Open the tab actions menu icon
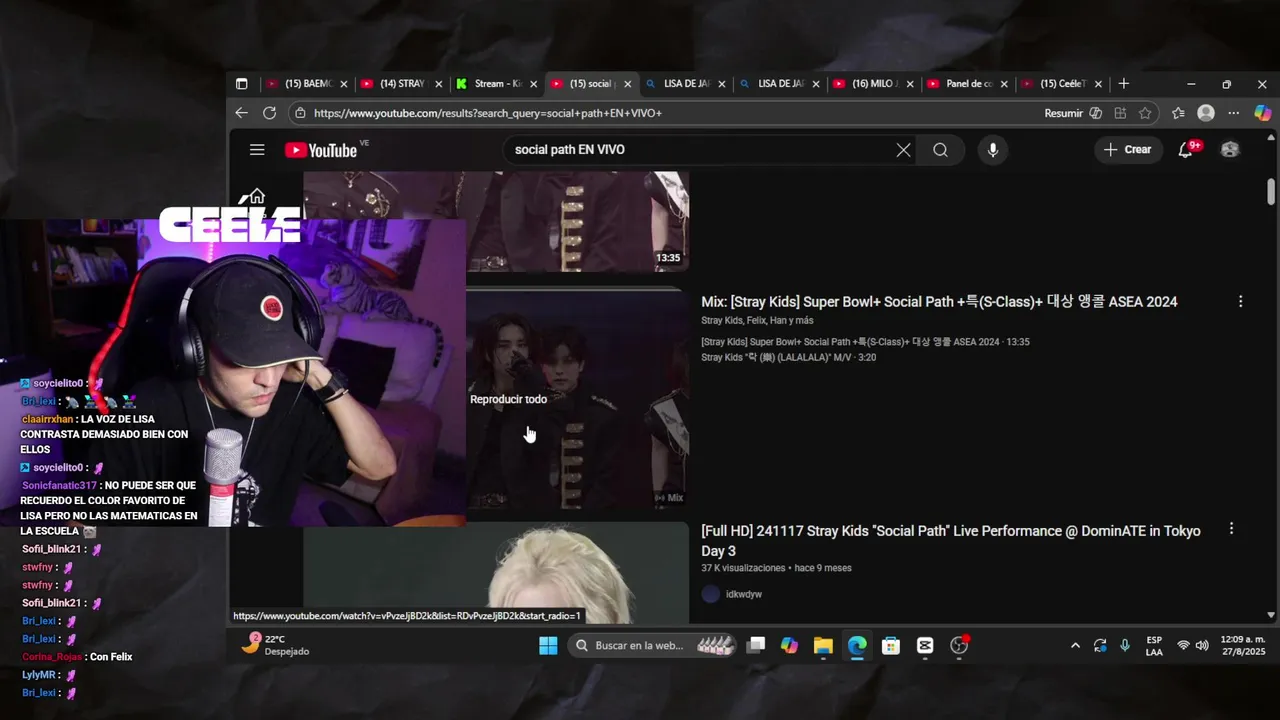Viewport: 1280px width, 720px height. pos(241,84)
